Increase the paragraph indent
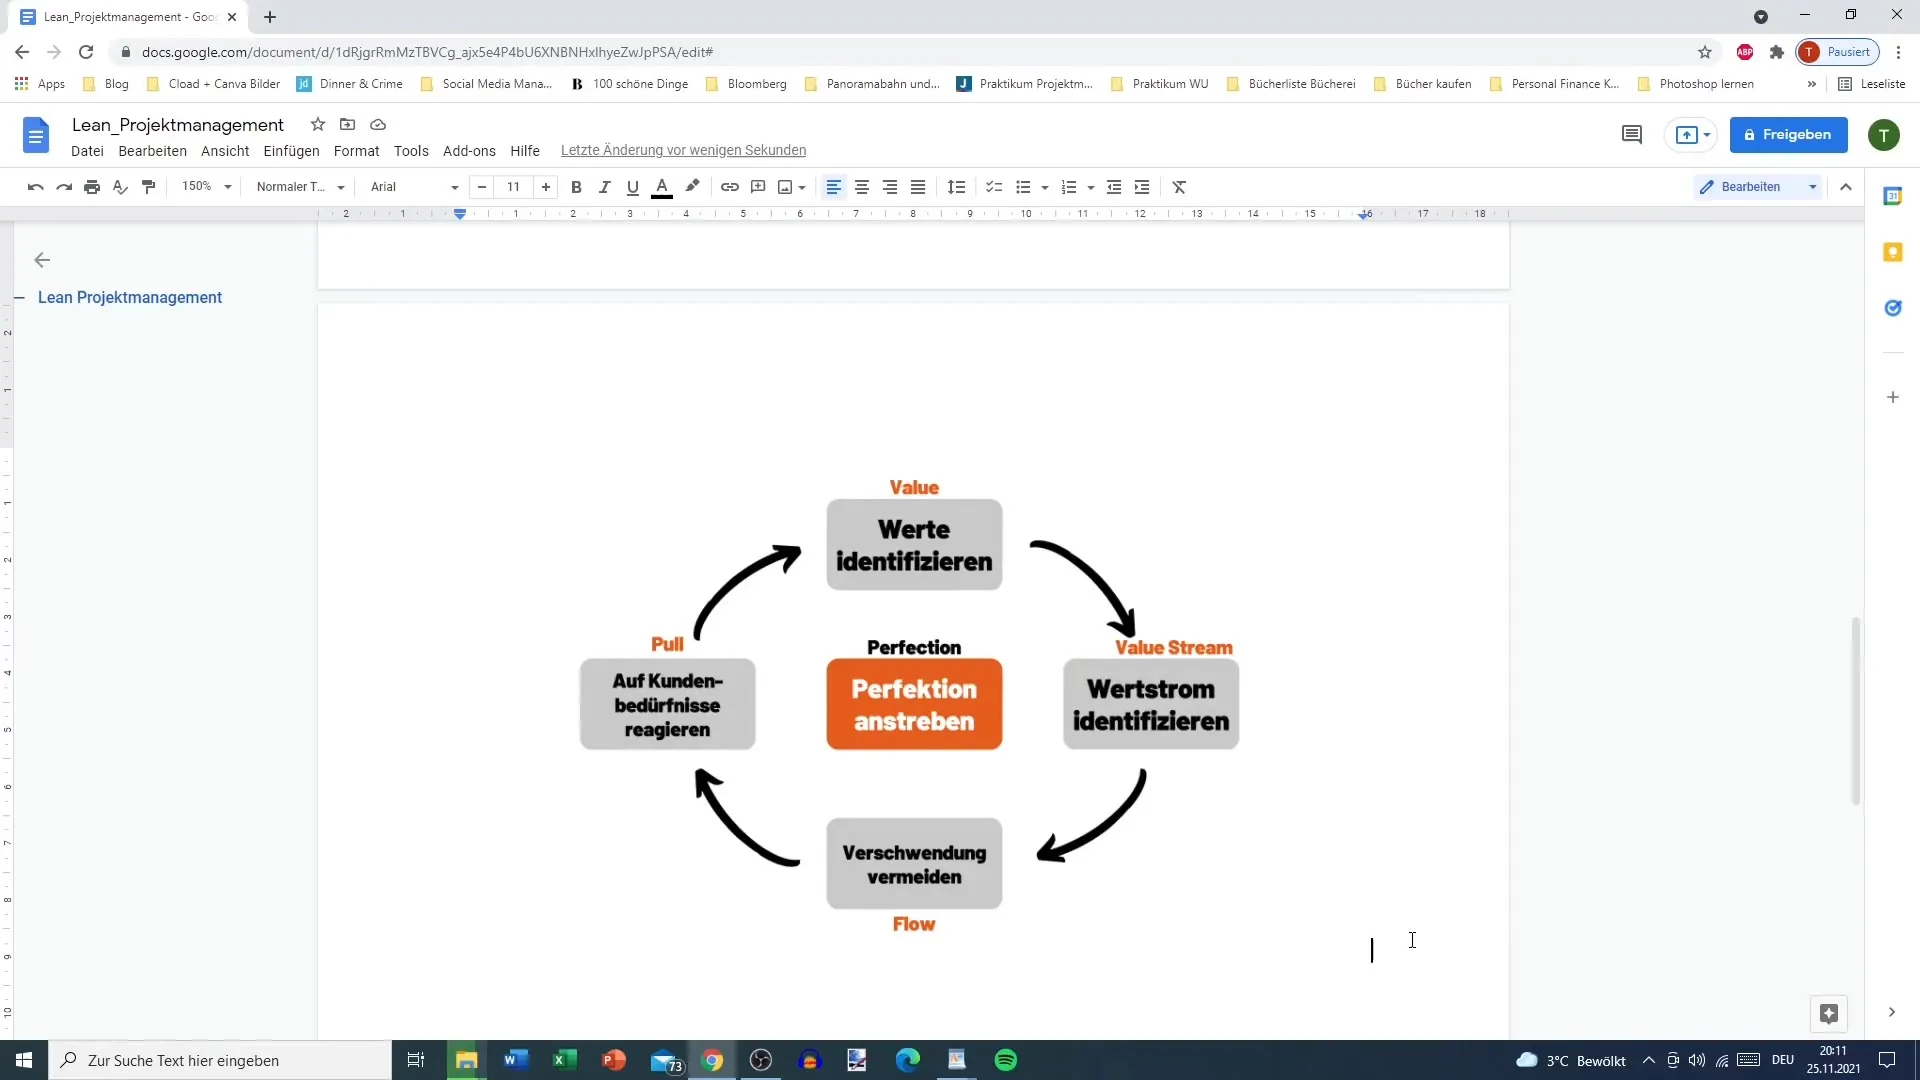Image resolution: width=1920 pixels, height=1080 pixels. click(1142, 187)
